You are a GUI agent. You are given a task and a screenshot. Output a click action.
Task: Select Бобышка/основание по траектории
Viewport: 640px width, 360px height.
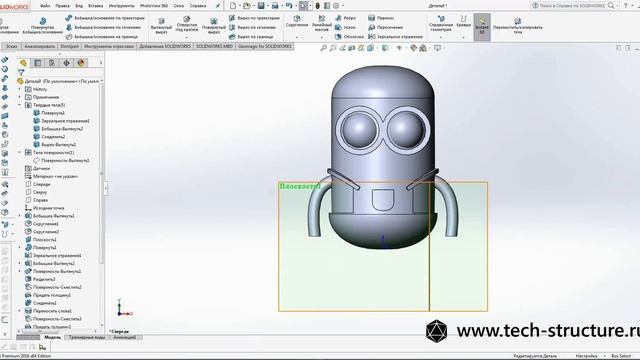point(105,18)
